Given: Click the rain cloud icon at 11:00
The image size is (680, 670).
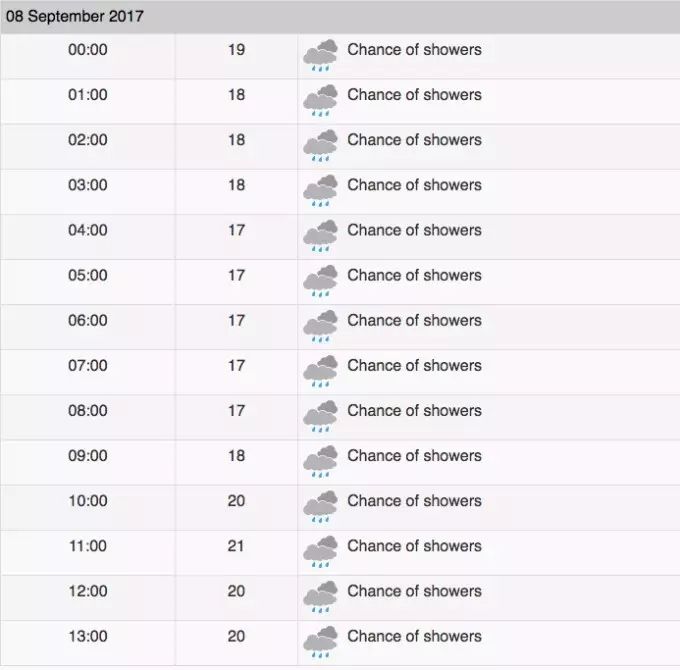Looking at the screenshot, I should [x=320, y=551].
